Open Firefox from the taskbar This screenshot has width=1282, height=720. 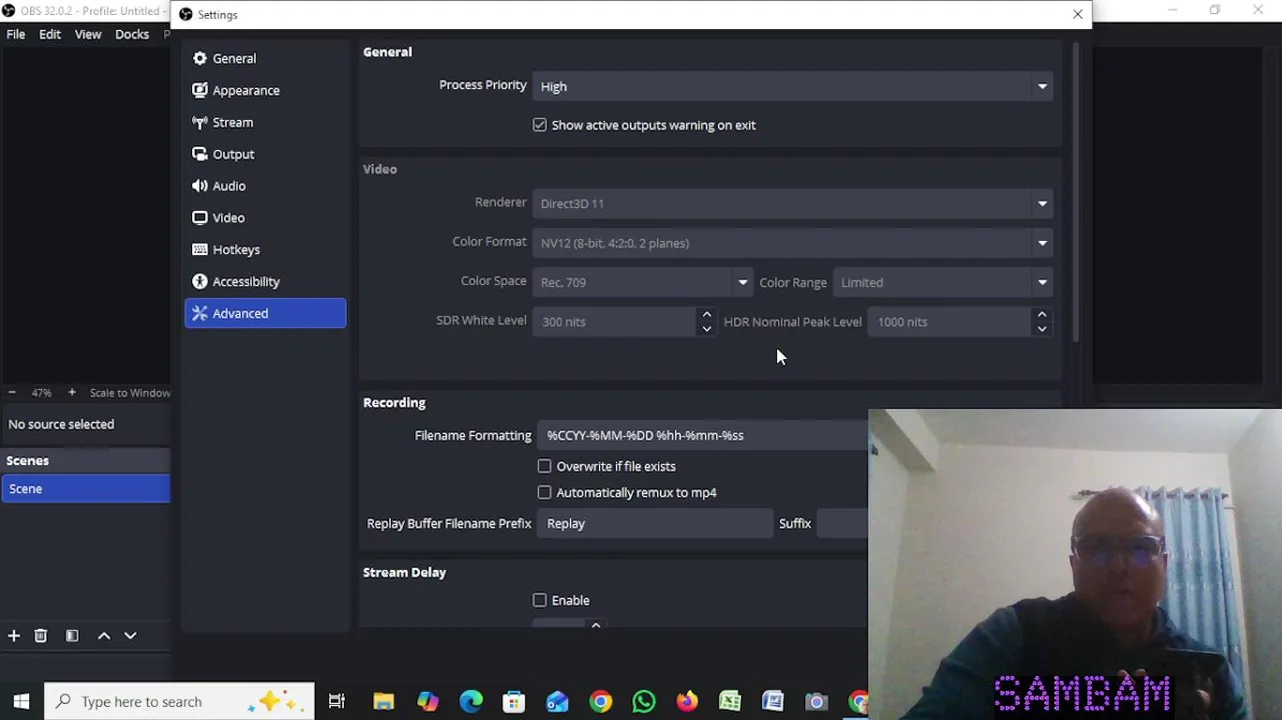[x=687, y=701]
